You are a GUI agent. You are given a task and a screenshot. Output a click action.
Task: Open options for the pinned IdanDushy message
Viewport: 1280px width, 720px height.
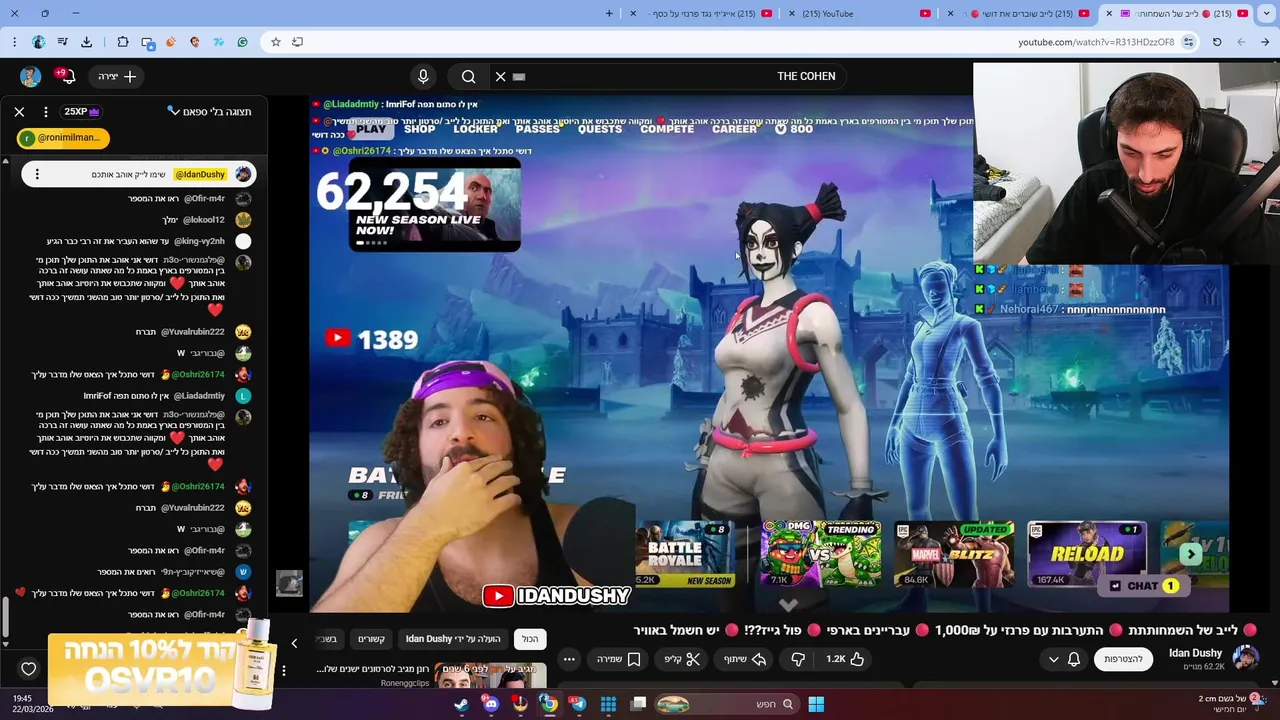click(37, 175)
